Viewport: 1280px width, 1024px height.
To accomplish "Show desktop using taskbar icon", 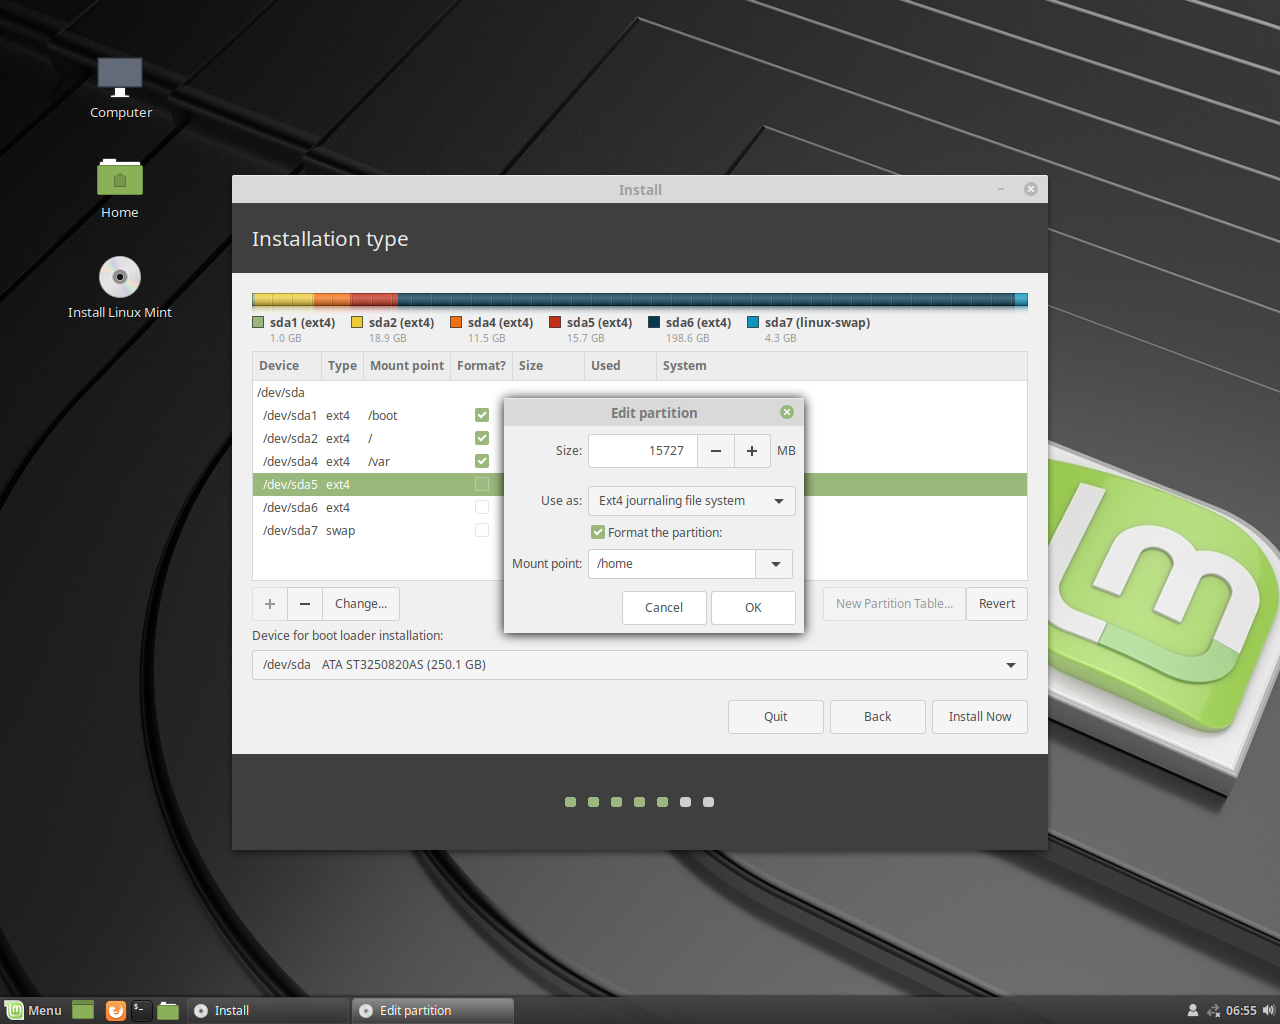I will point(83,1010).
